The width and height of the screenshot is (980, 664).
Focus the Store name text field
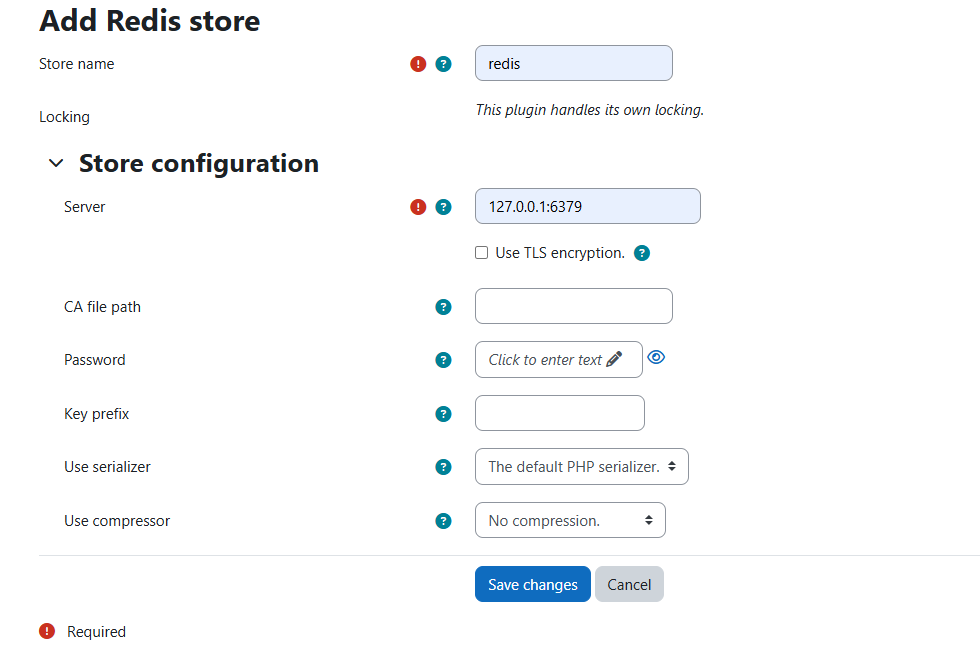tap(574, 63)
